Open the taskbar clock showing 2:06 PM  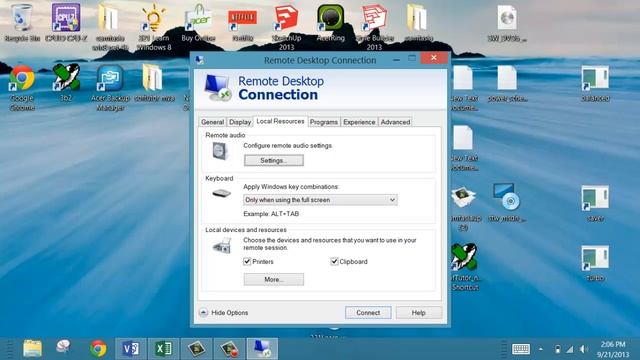click(x=613, y=349)
